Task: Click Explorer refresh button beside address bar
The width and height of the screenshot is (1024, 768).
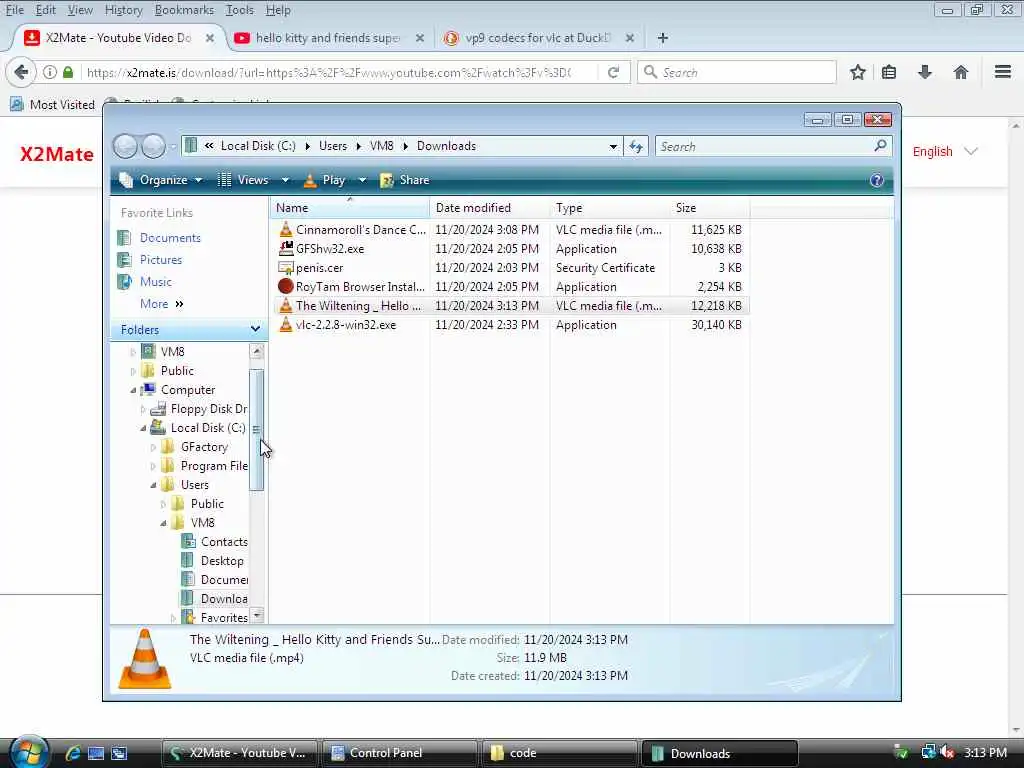Action: coord(635,146)
